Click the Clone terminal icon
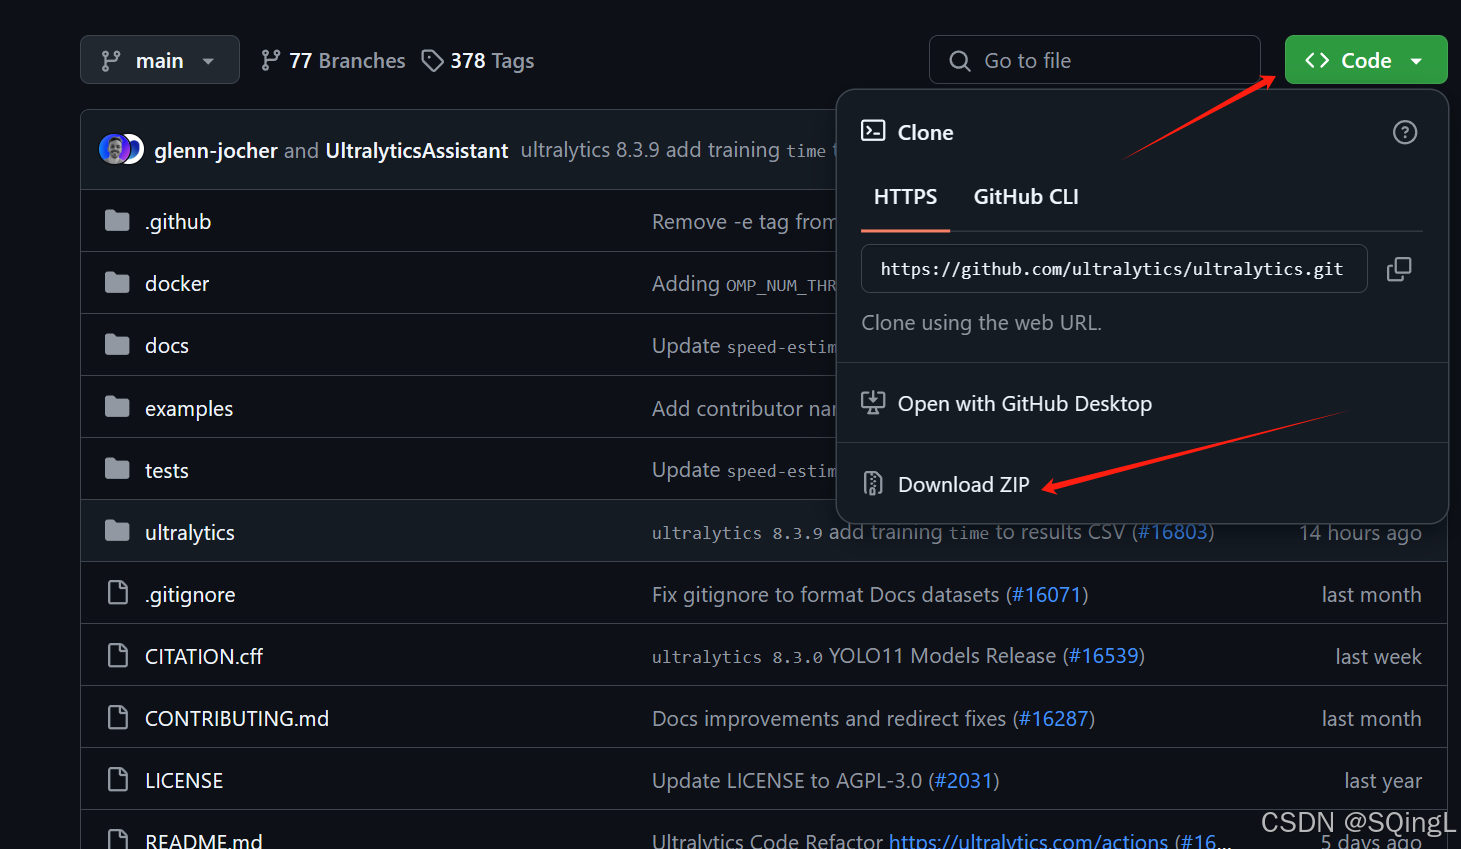Screen dimensions: 1461x849 pyautogui.click(x=873, y=131)
